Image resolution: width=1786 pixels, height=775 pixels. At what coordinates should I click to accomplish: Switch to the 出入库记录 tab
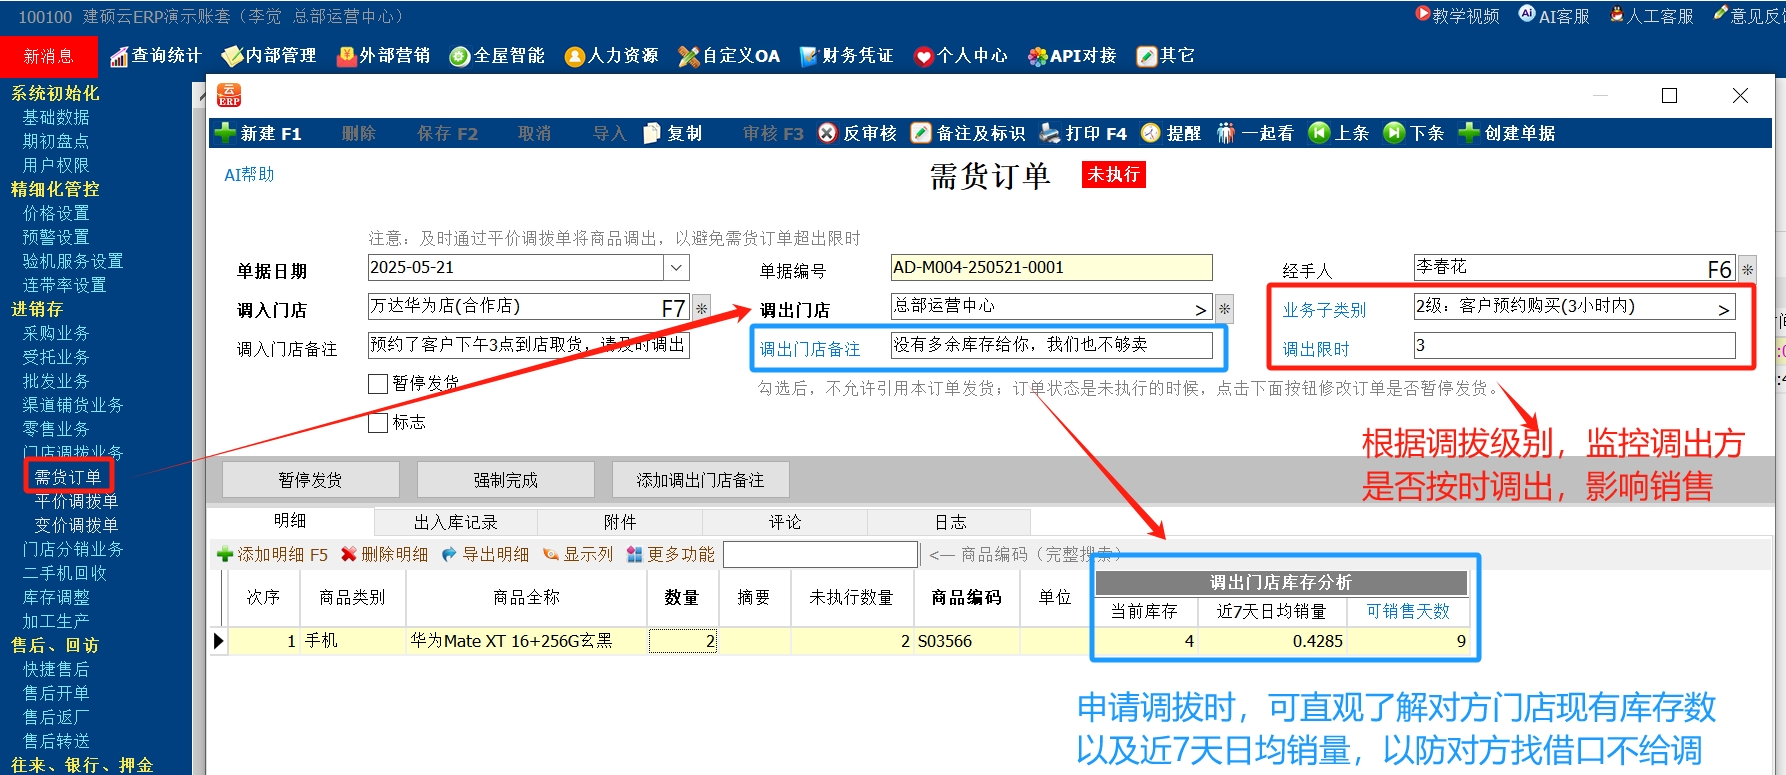[455, 522]
